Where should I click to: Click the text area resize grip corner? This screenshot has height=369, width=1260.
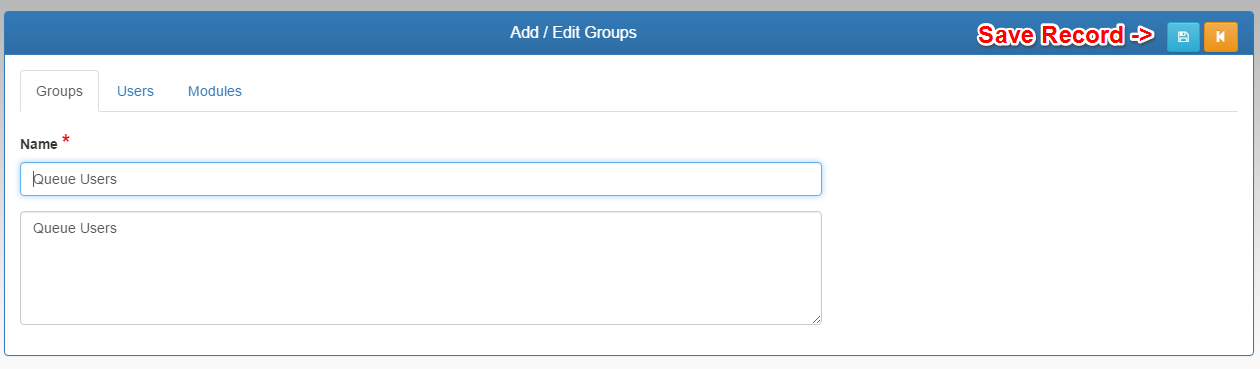point(815,318)
